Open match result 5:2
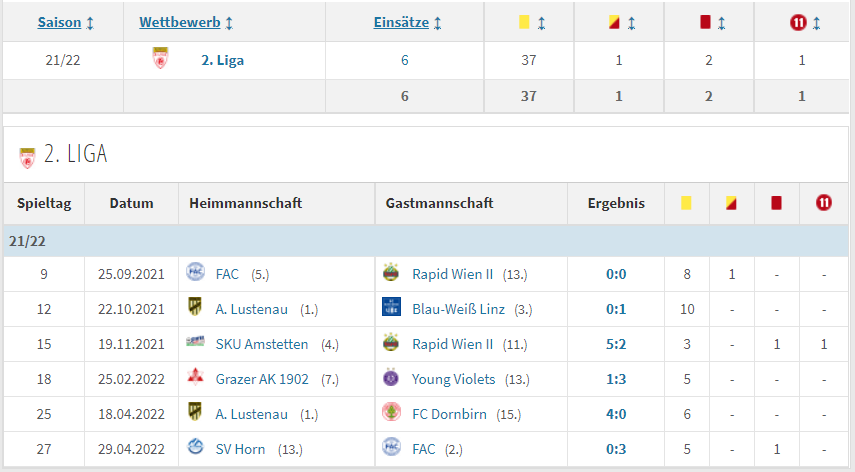Screen dimensions: 855x472 point(616,344)
